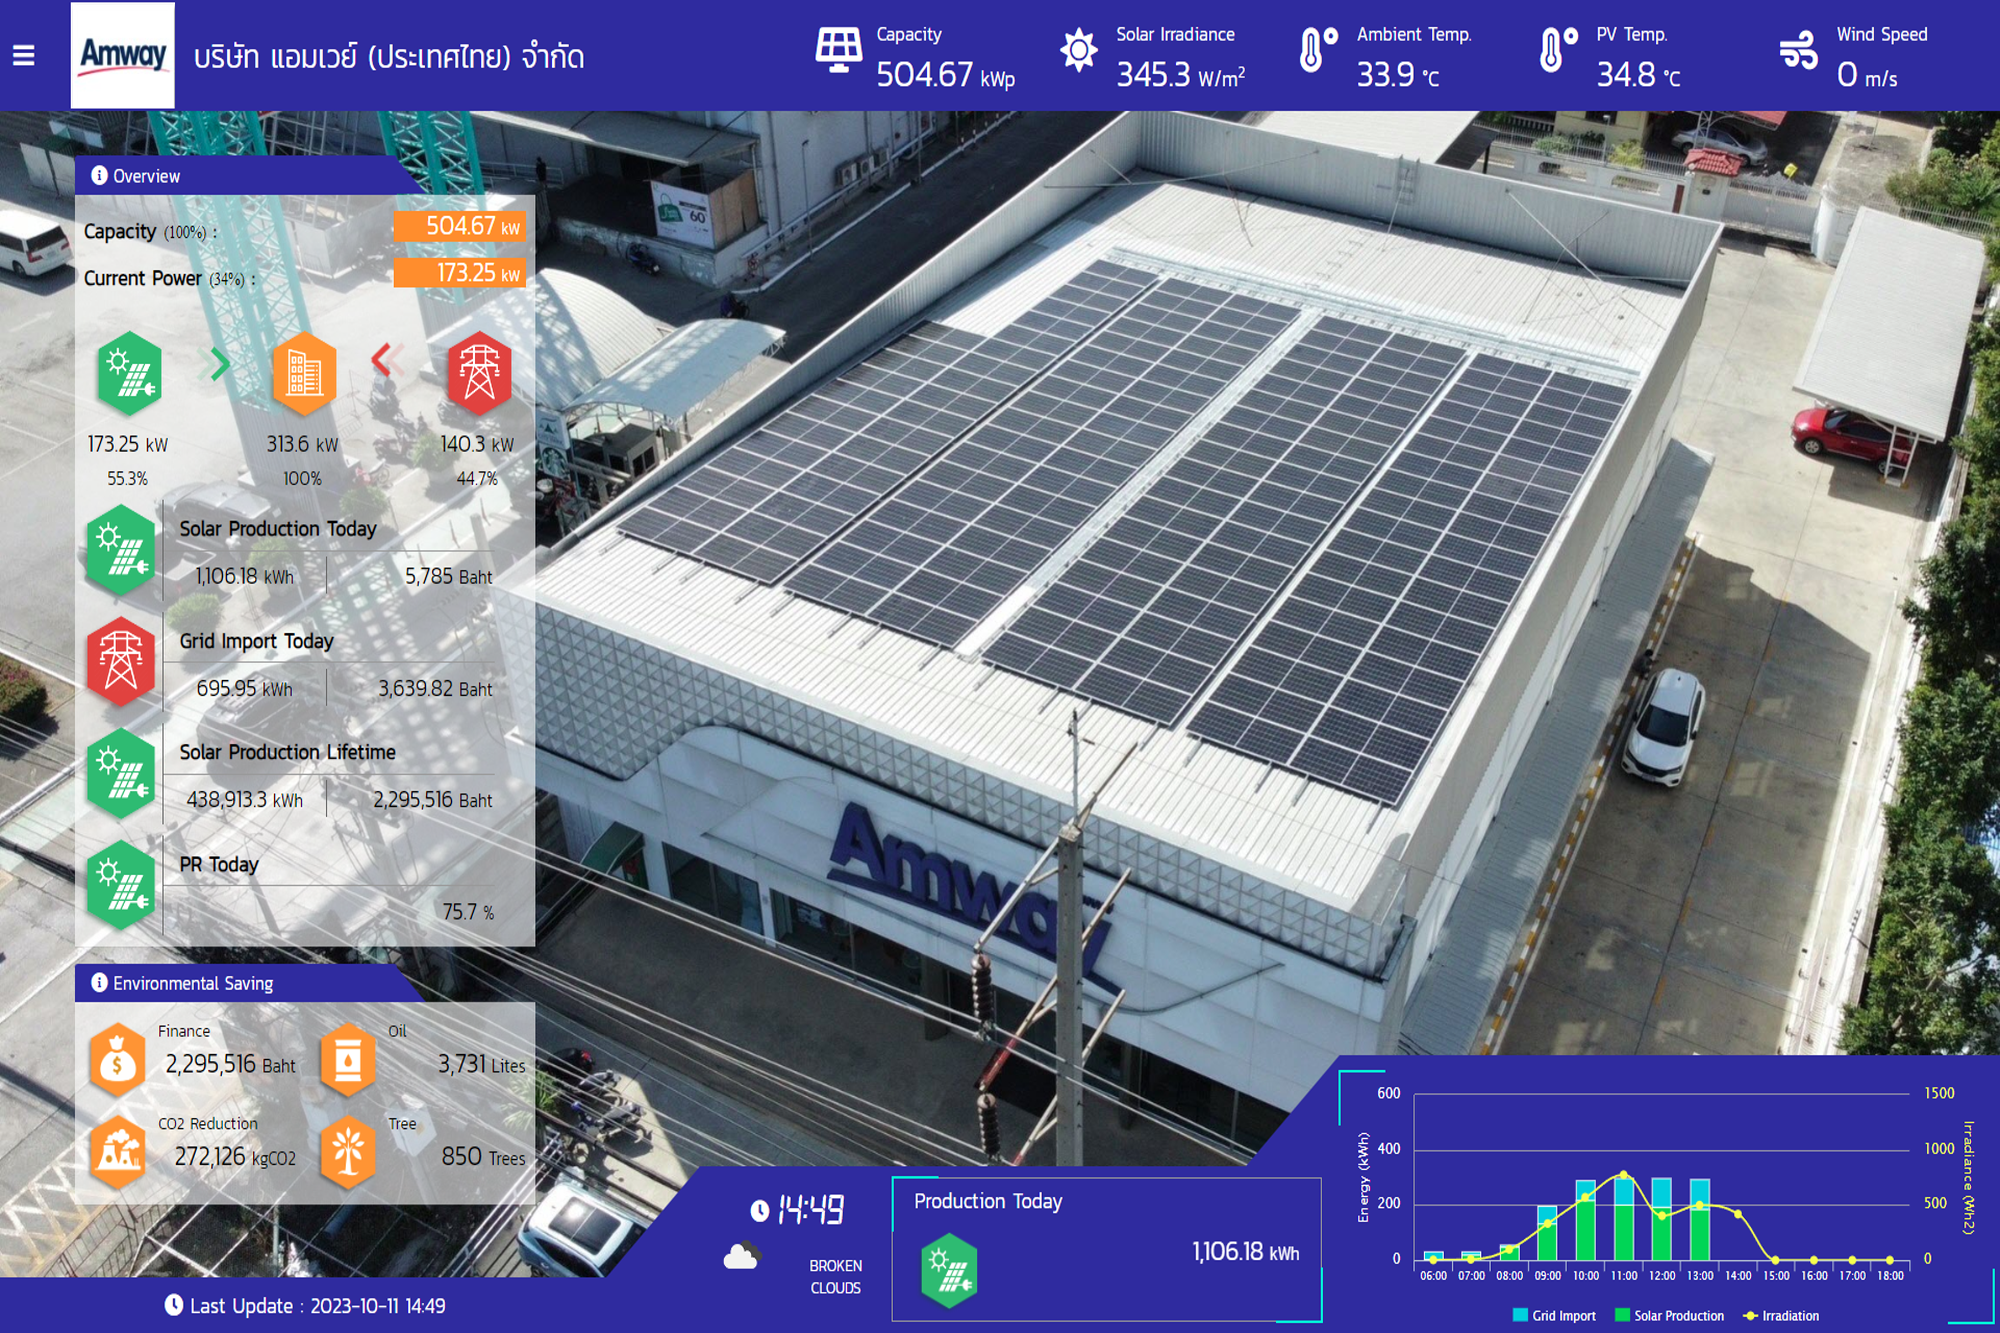The width and height of the screenshot is (2000, 1333).
Task: Click the Wind Speed icon
Action: pyautogui.click(x=1798, y=50)
